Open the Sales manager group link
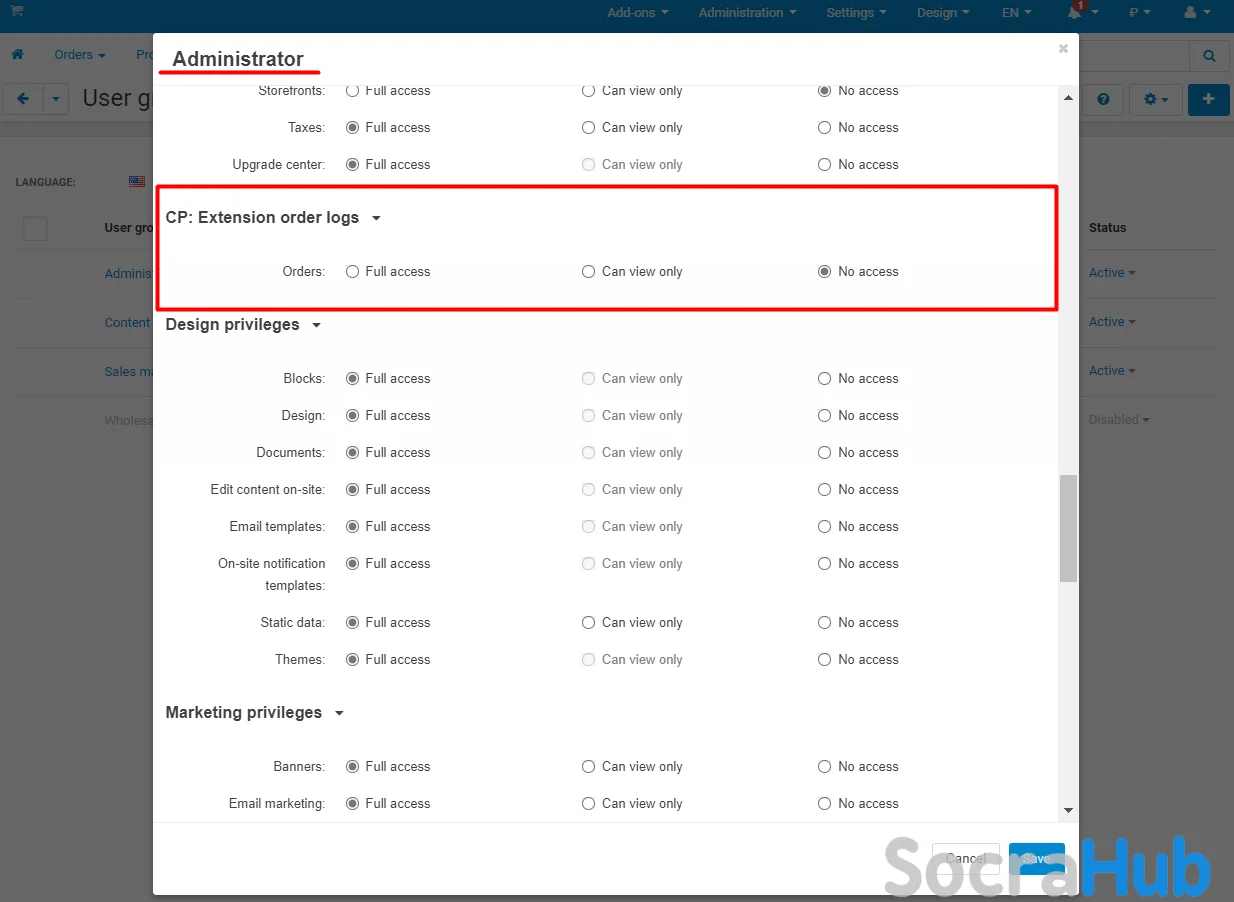Viewport: 1234px width, 902px height. tap(128, 372)
